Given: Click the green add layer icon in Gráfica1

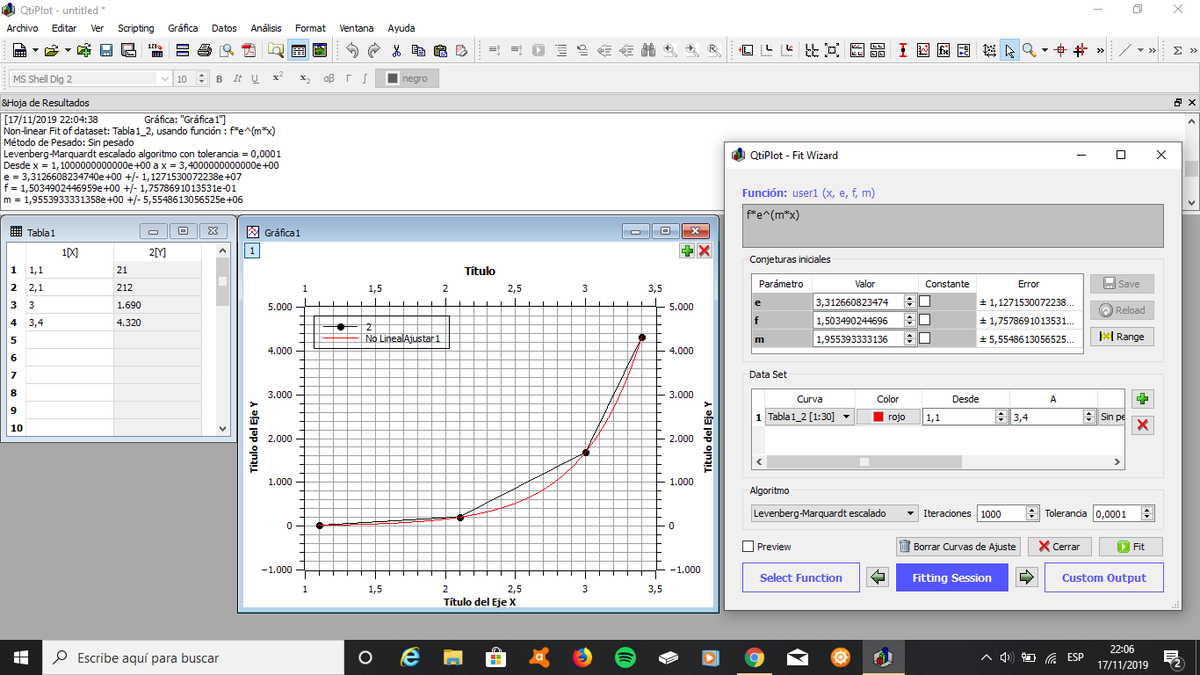Looking at the screenshot, I should point(687,251).
